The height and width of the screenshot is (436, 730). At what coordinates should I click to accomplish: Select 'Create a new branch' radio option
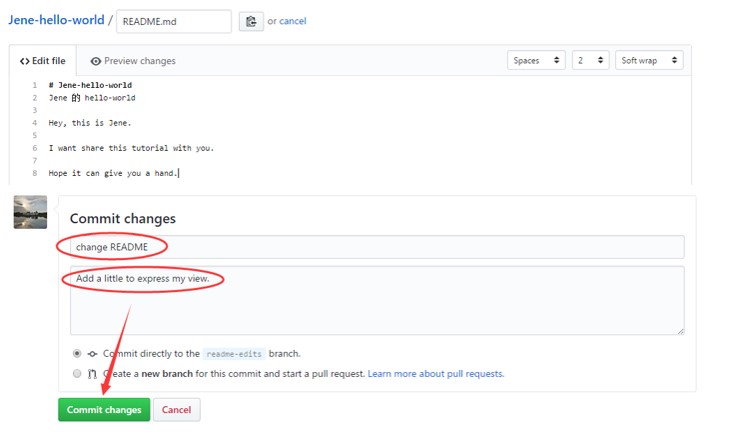tap(77, 374)
